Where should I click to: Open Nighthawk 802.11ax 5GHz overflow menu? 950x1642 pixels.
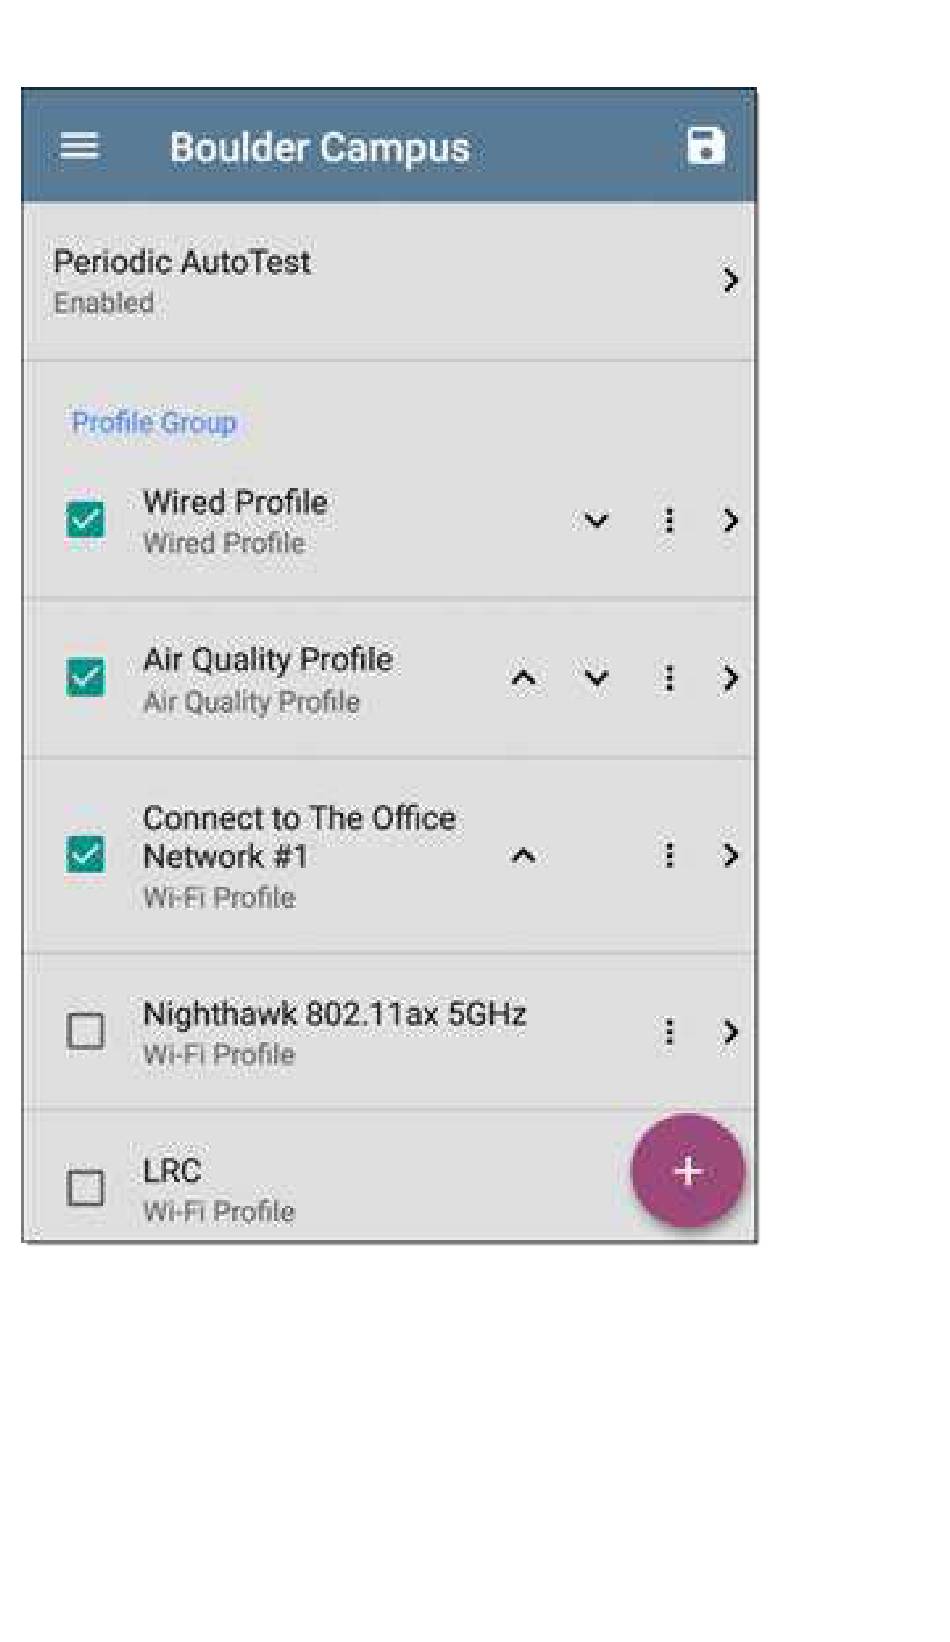(669, 1031)
